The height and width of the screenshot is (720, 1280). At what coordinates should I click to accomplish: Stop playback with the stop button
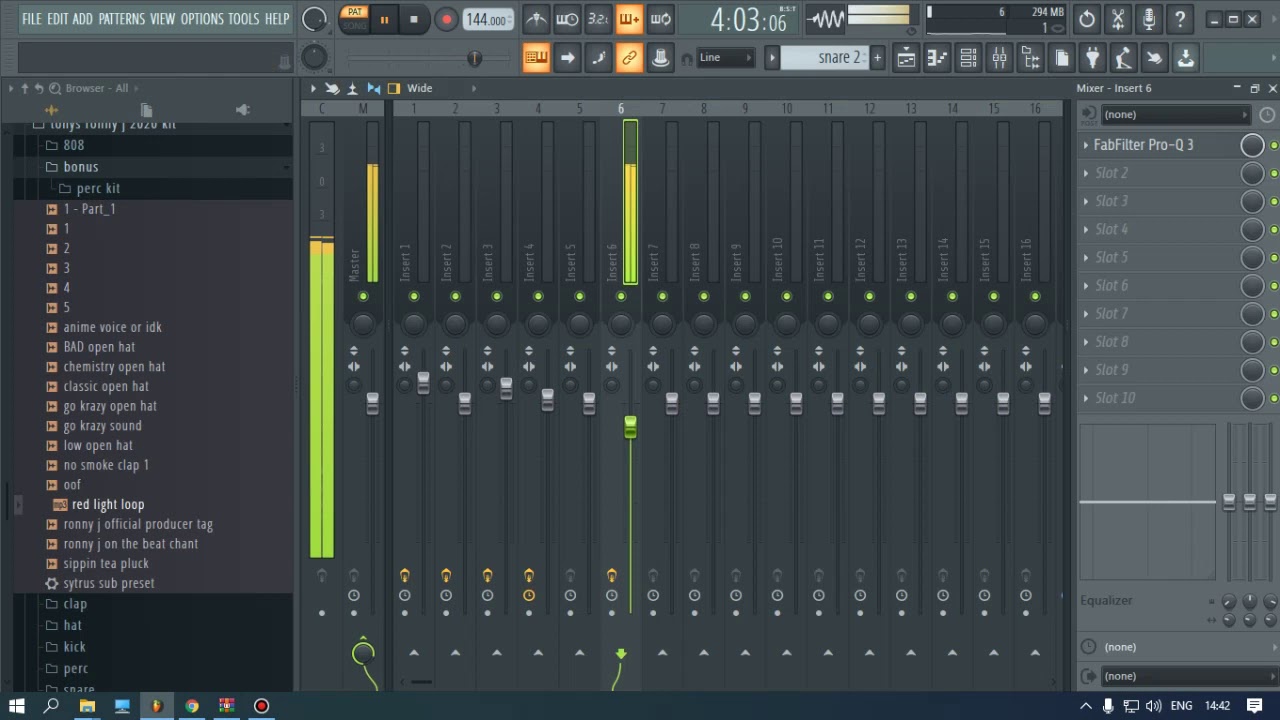coord(413,20)
